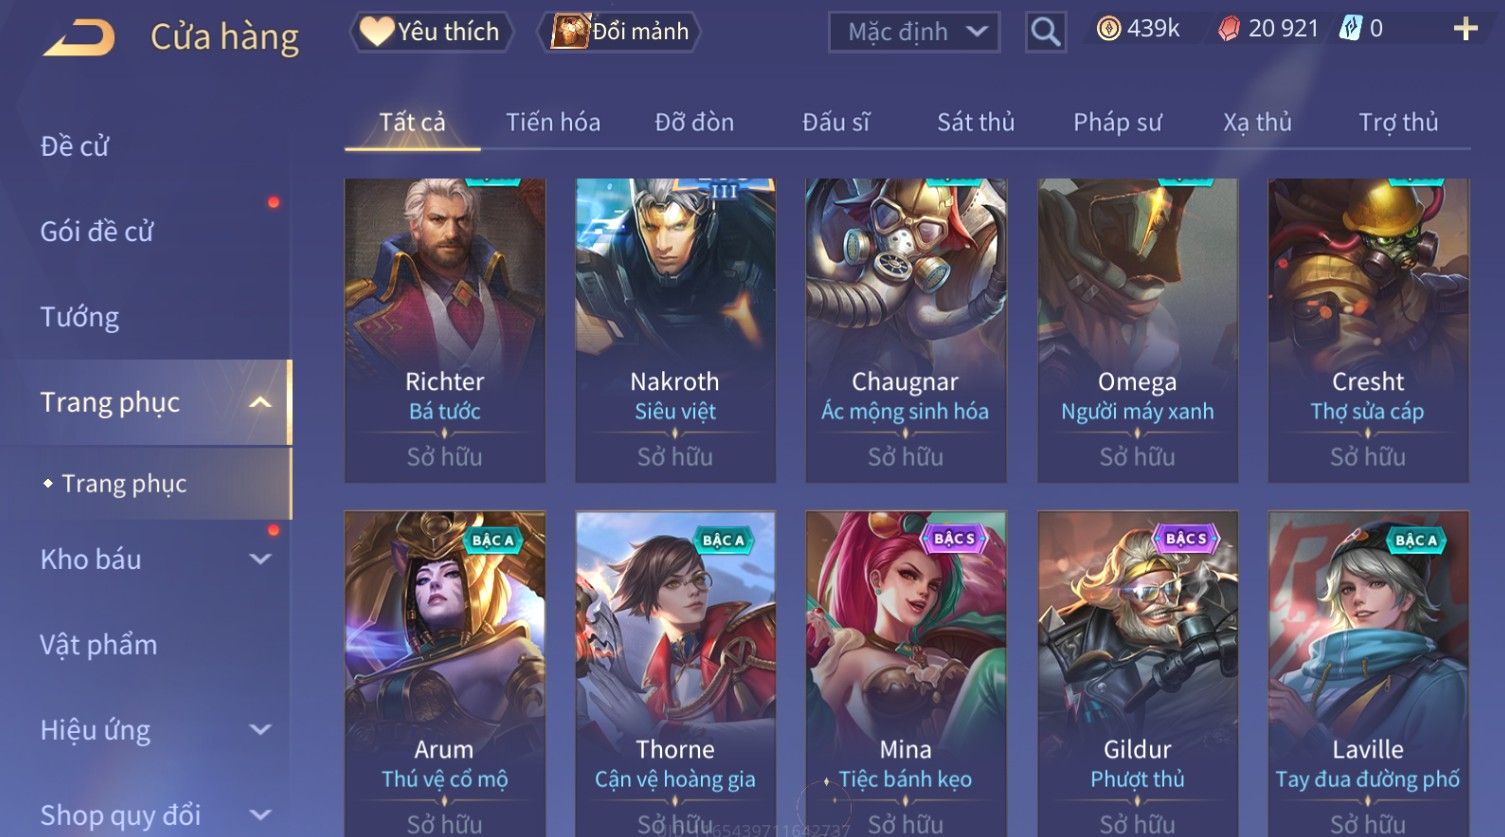Switch to the Pháp sư tab
1505x837 pixels.
coord(1117,122)
